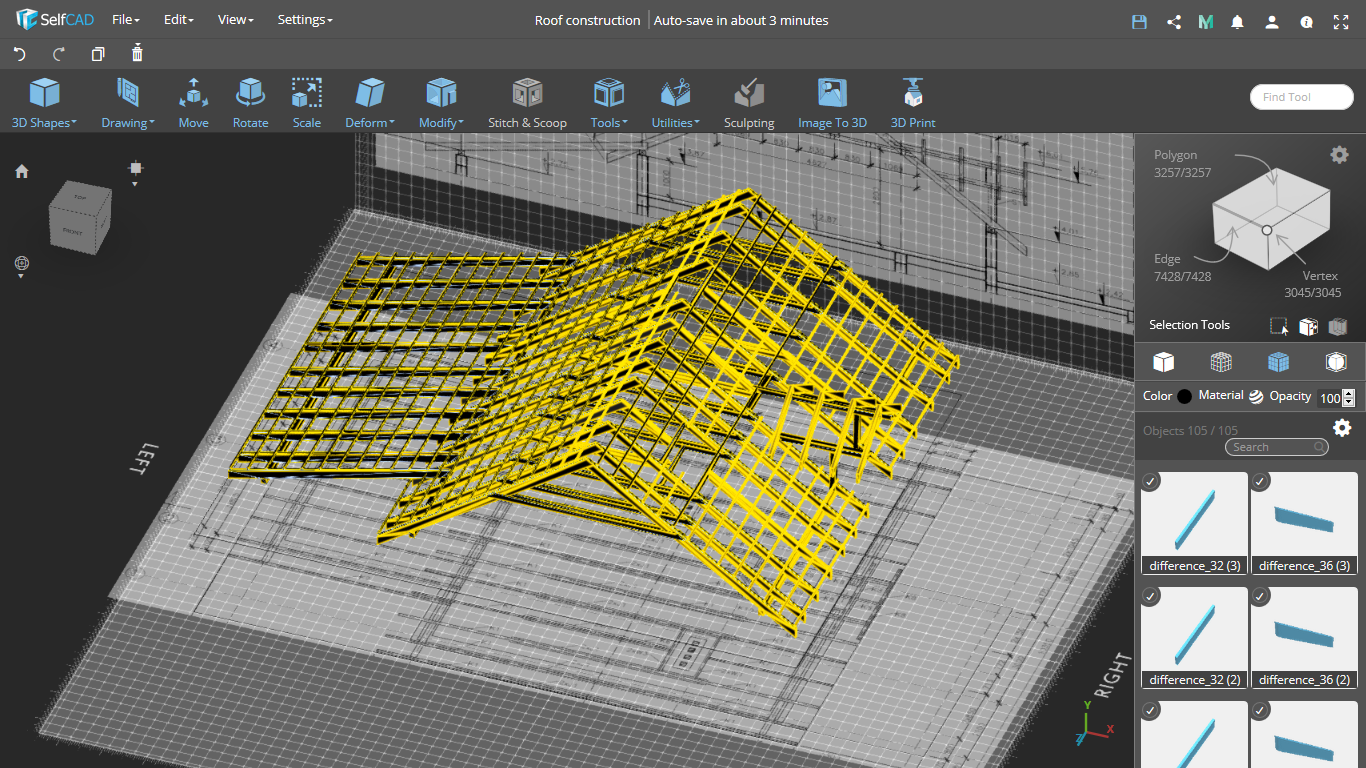Open the File menu
Viewport: 1366px width, 768px height.
[x=126, y=20]
